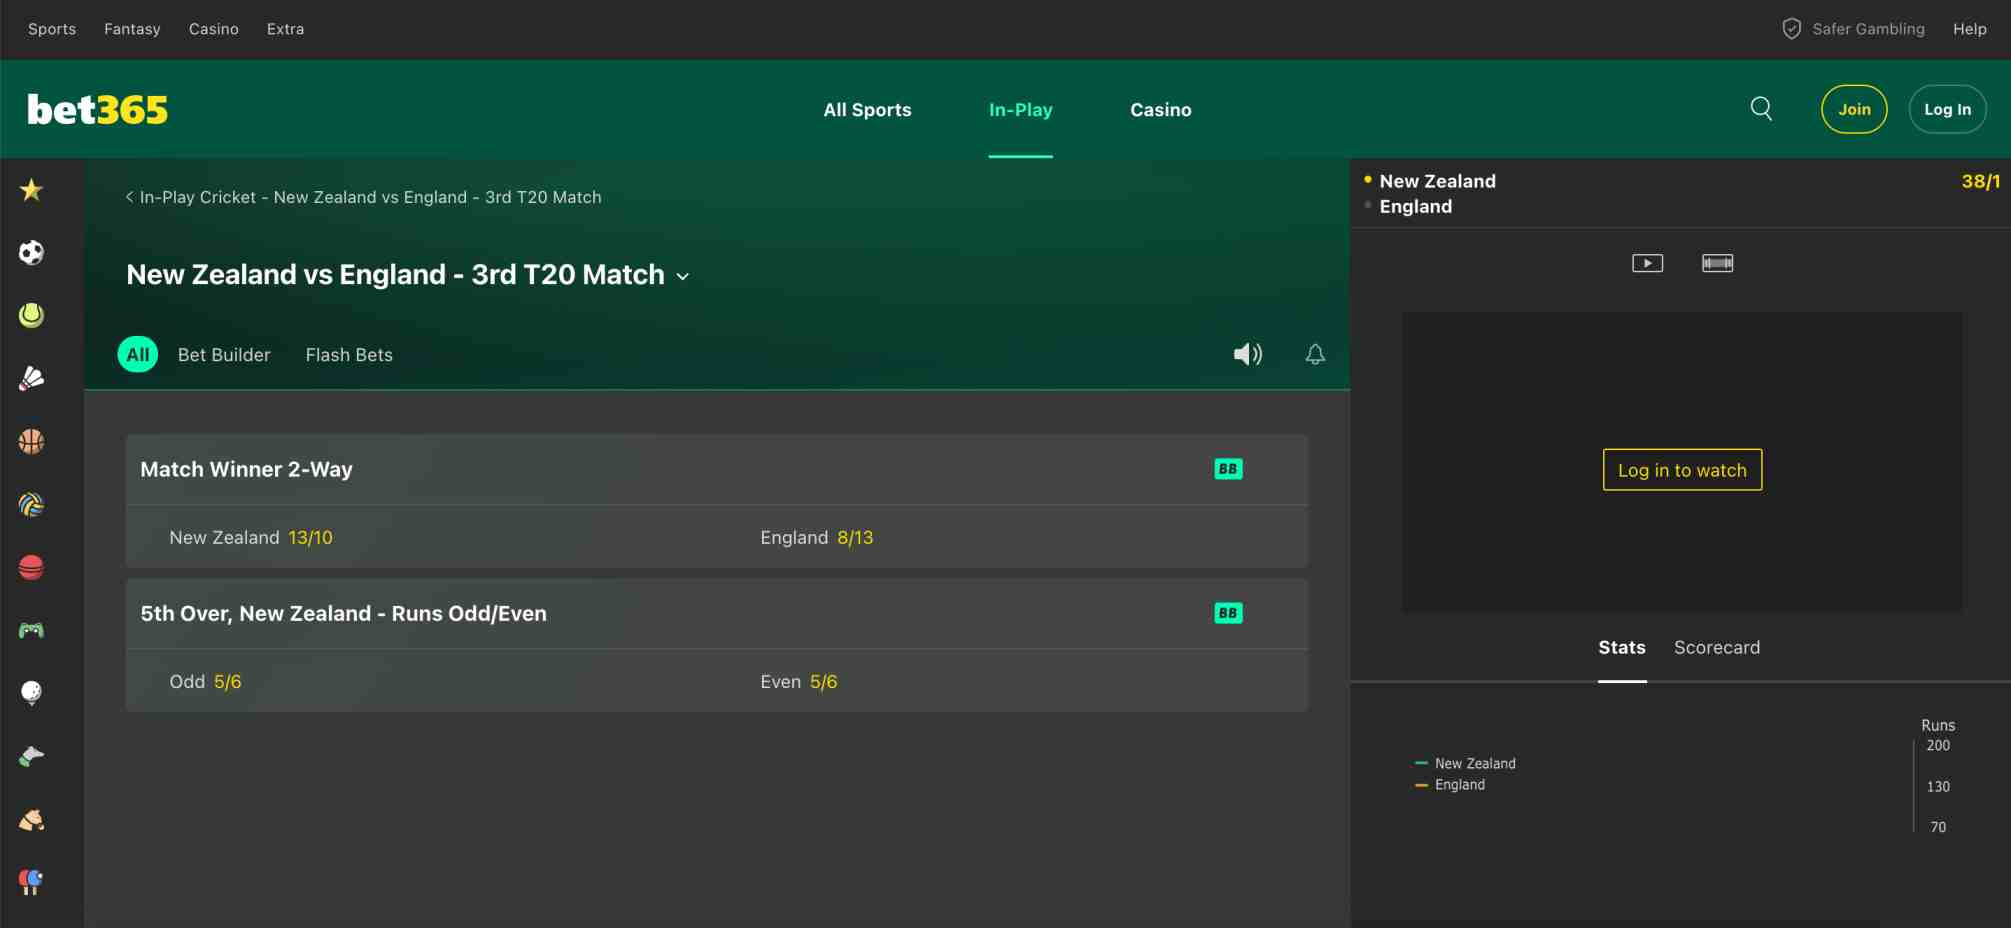Open the Basketball sidebar icon
2011x928 pixels.
click(x=31, y=441)
